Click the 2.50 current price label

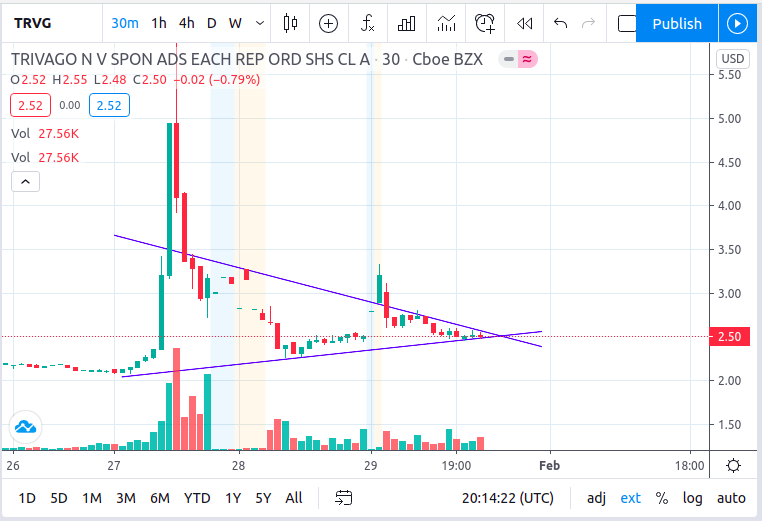pyautogui.click(x=729, y=336)
